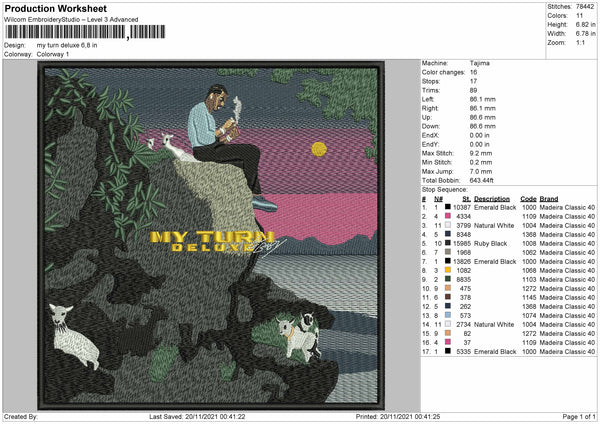Click the 'Natural White' description in row 3
Viewport: 600px width, 424px height.
pos(494,225)
